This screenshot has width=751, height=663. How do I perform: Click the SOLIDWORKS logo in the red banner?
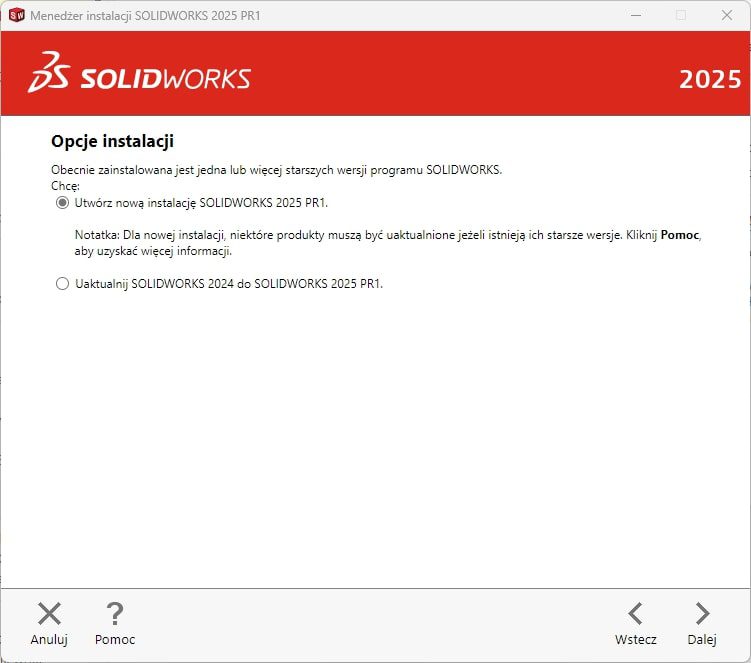[139, 73]
